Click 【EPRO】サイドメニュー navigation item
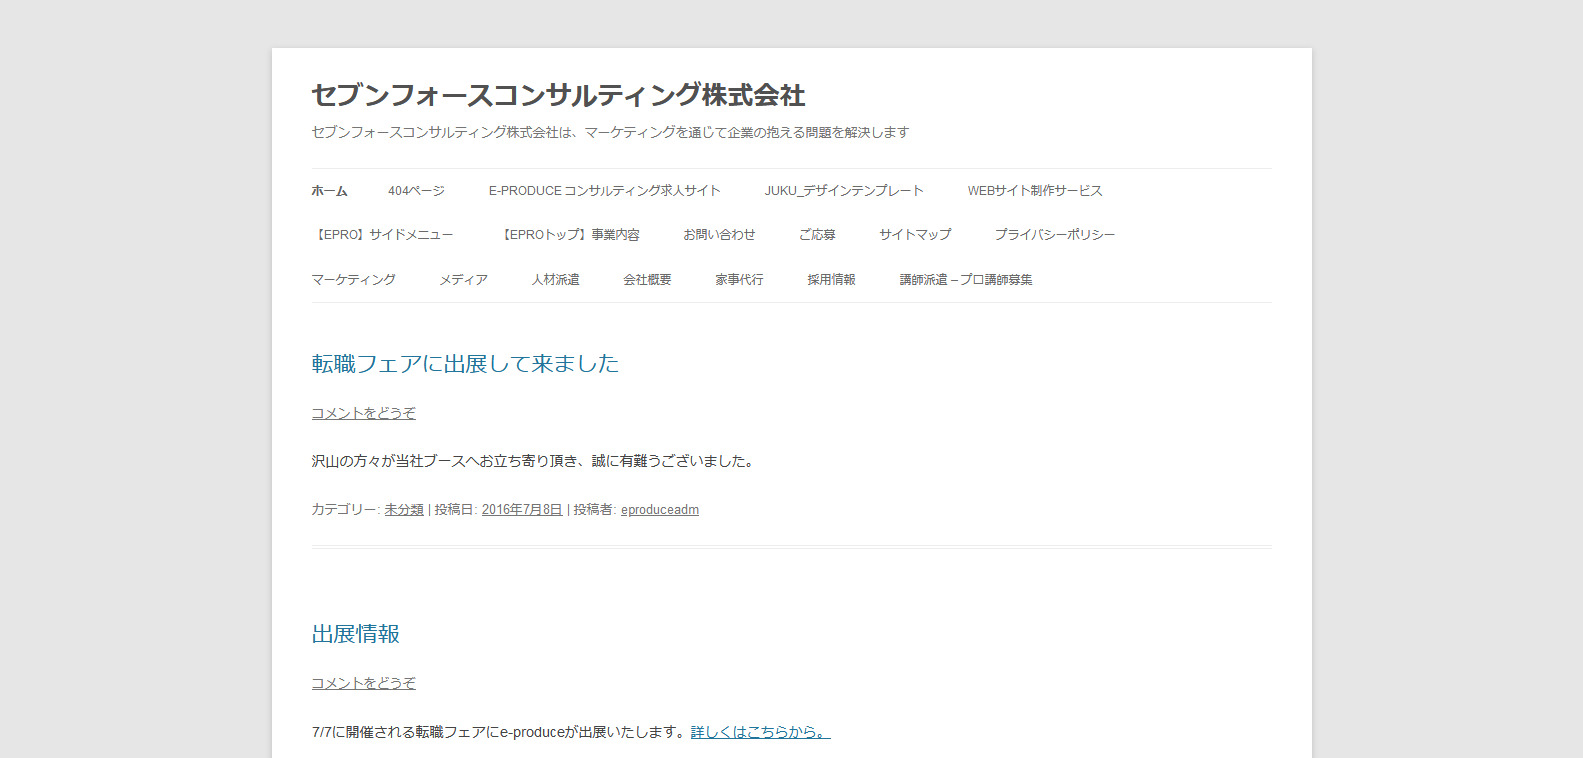 (x=383, y=235)
